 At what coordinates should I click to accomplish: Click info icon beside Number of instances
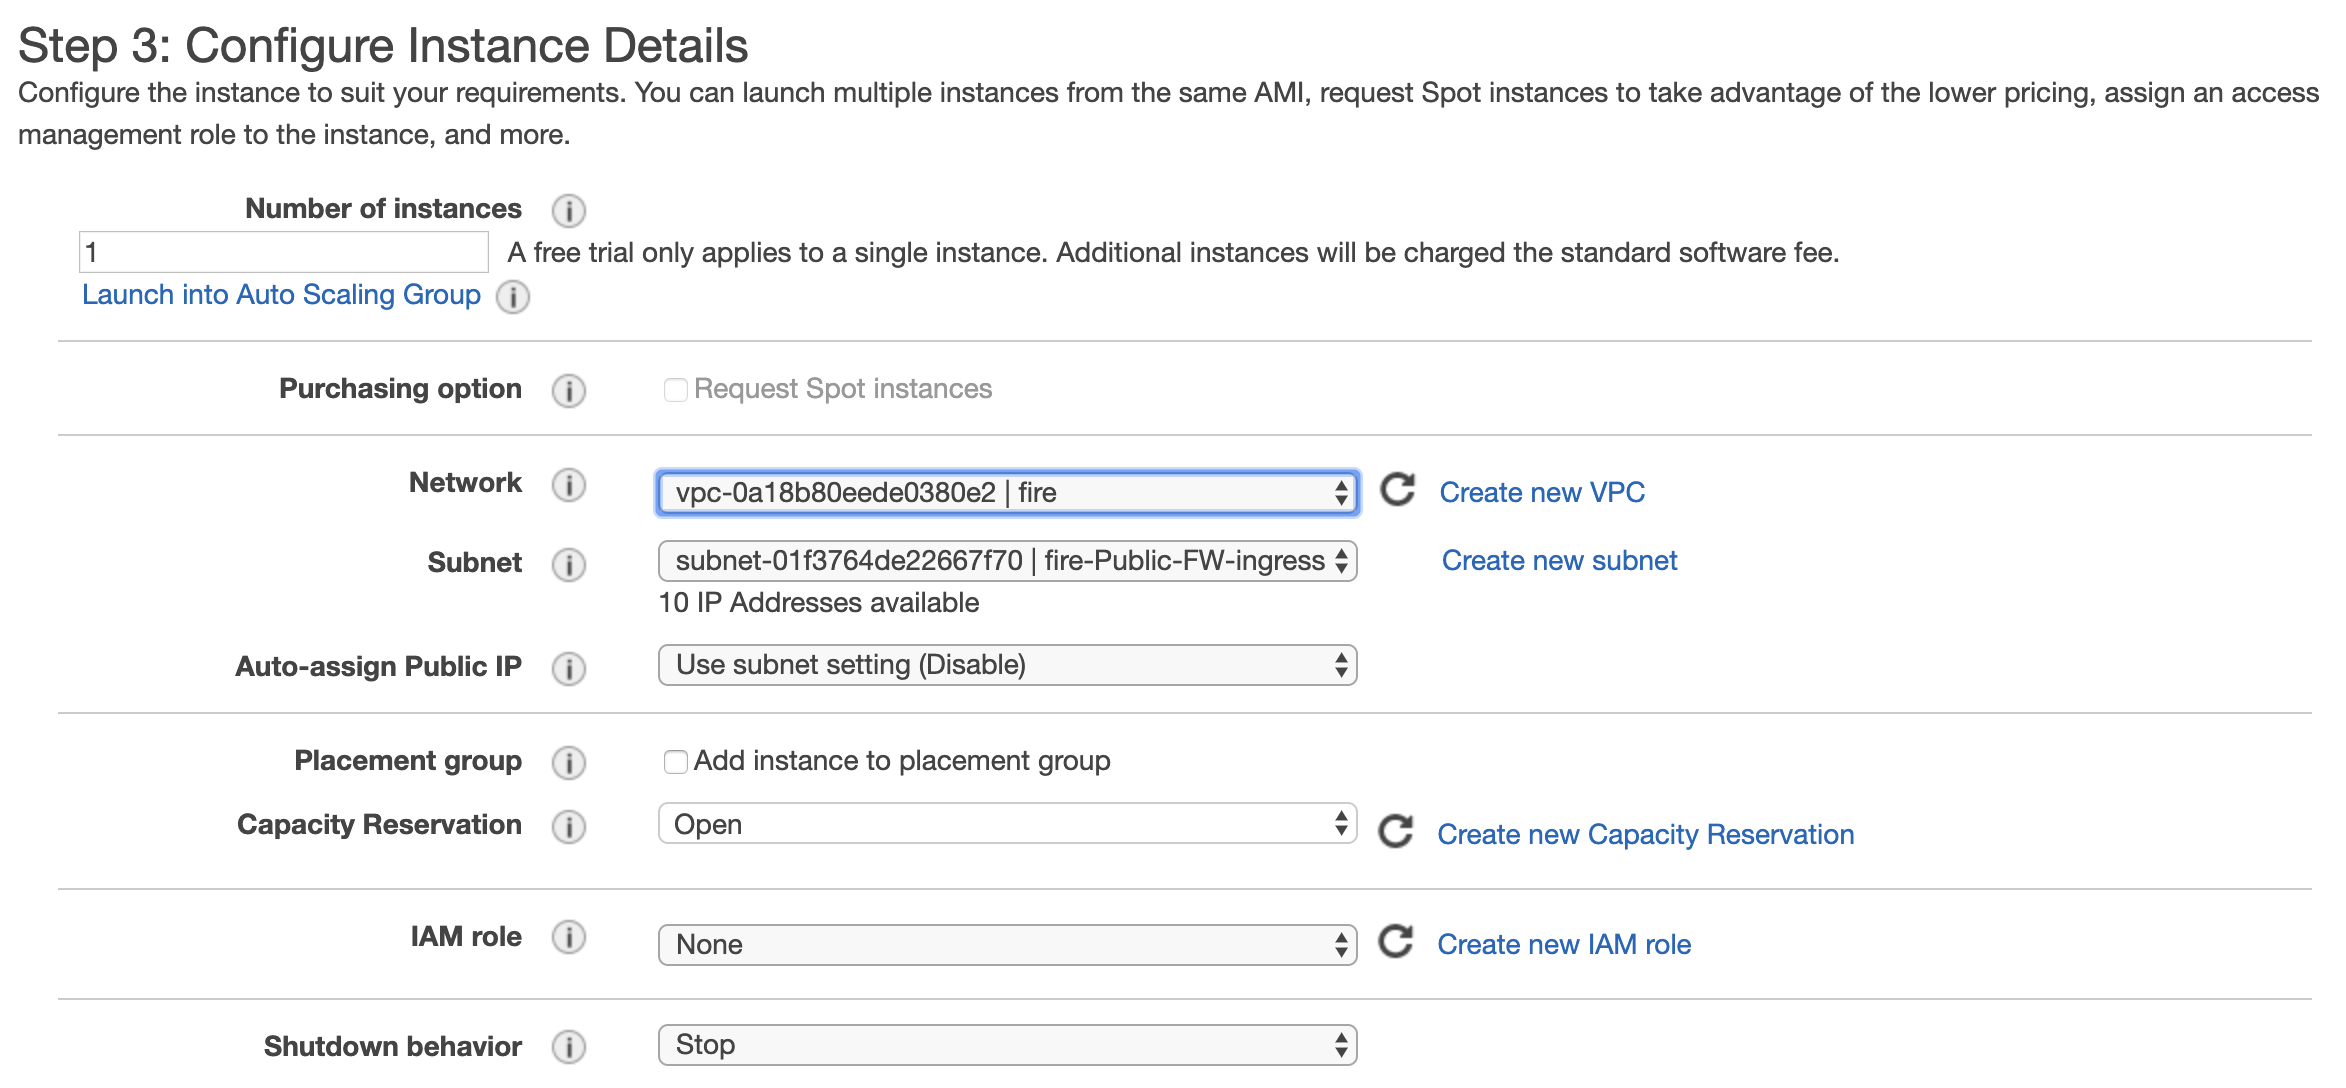click(568, 210)
